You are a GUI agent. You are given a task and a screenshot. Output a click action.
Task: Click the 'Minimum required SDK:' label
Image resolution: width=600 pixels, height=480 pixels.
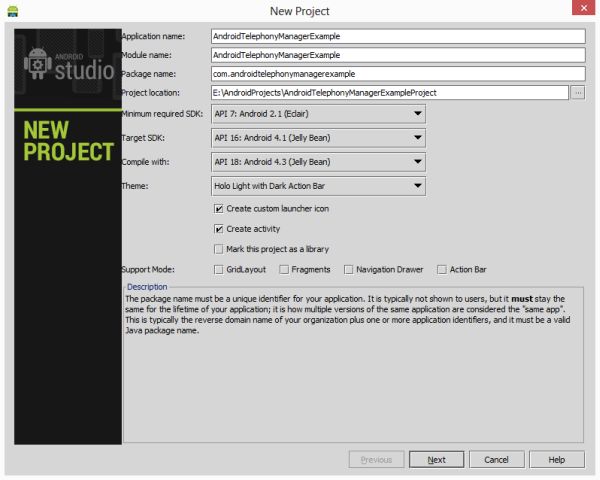pos(162,114)
